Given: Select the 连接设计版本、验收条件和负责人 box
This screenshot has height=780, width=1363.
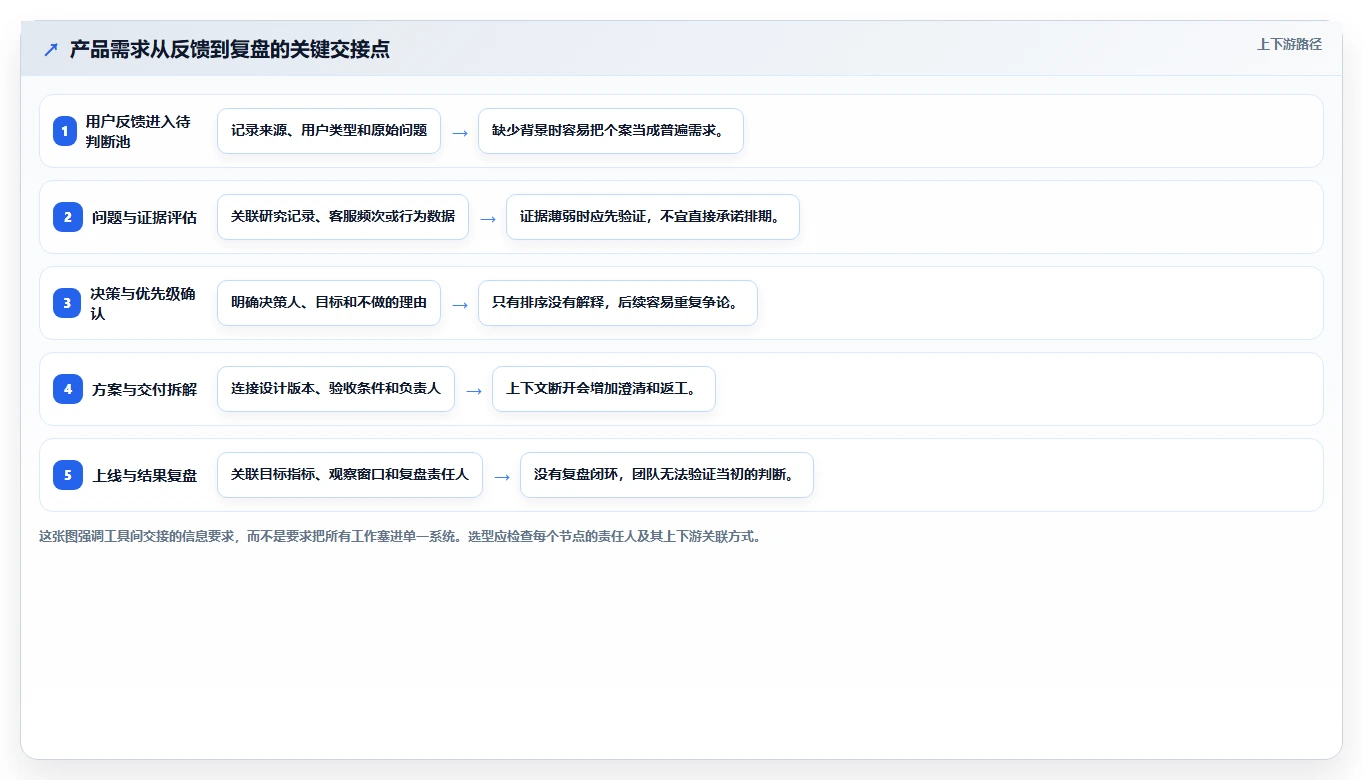Looking at the screenshot, I should [x=336, y=389].
